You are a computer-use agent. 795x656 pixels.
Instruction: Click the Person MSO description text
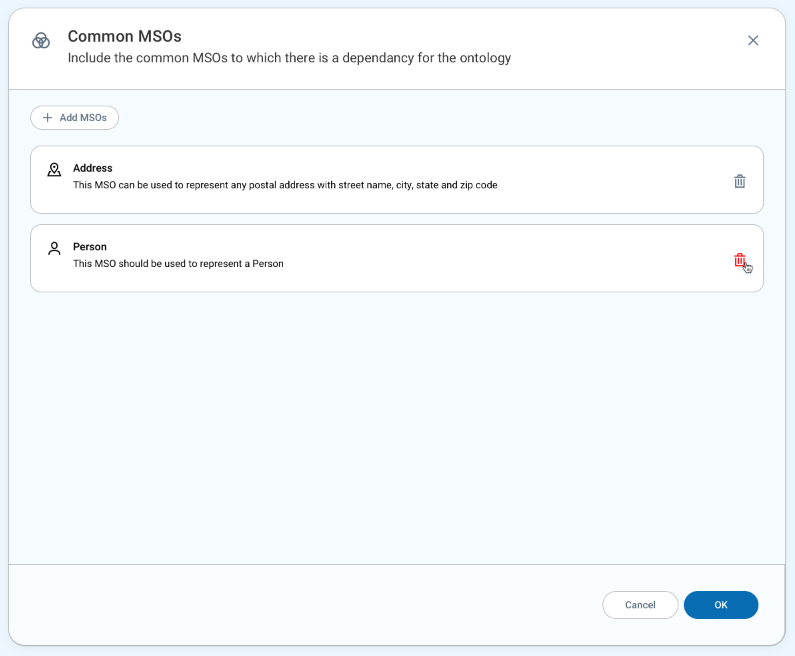[x=178, y=264]
